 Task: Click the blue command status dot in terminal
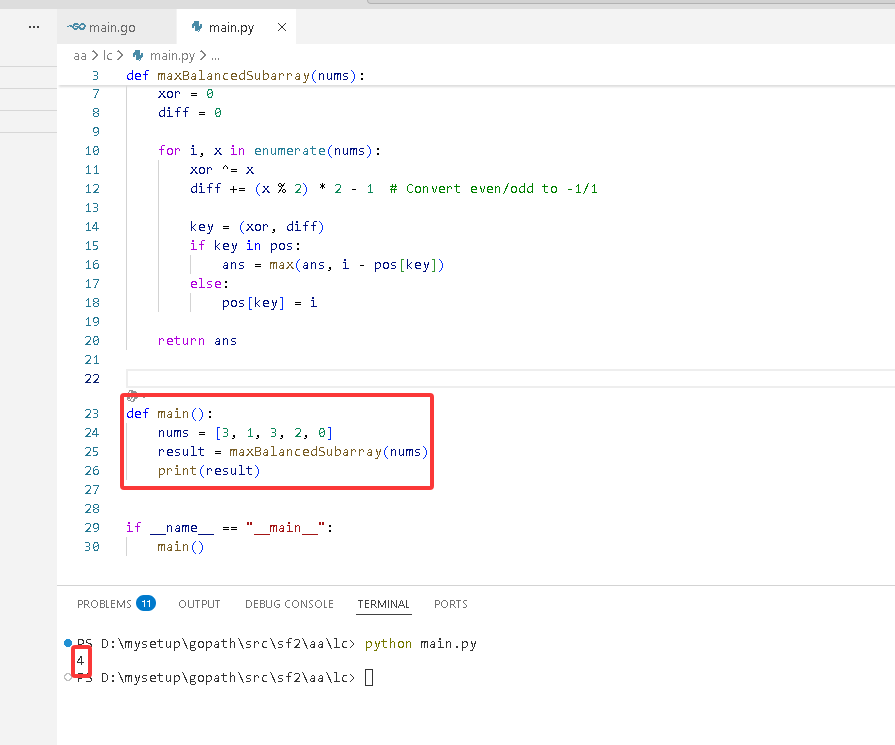click(68, 643)
